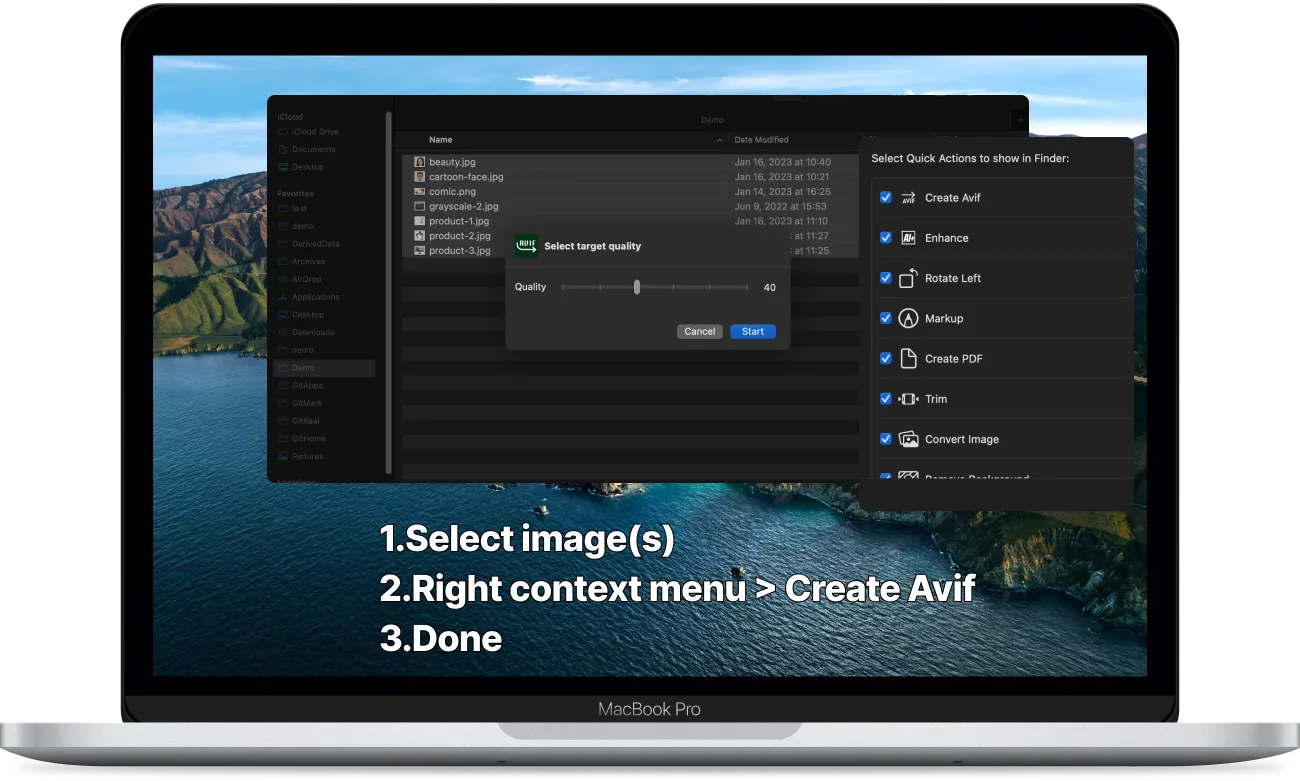Uncheck the Create Avif checkbox
1300x781 pixels.
[885, 198]
